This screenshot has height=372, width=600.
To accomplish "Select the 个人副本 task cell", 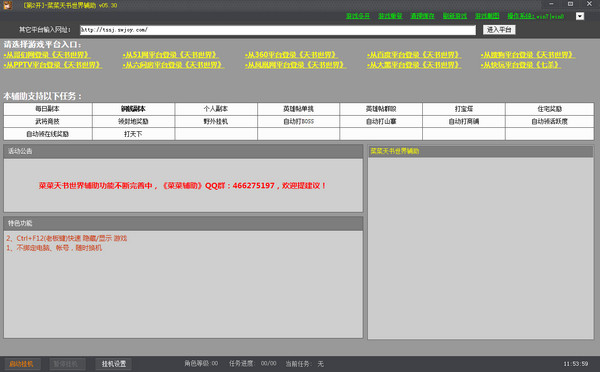I will click(x=216, y=109).
